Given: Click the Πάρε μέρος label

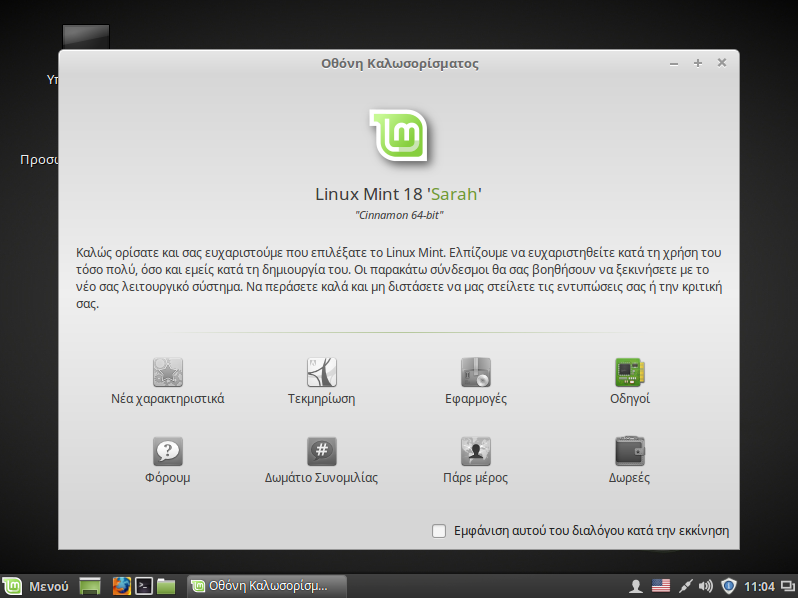Looking at the screenshot, I should coord(476,477).
